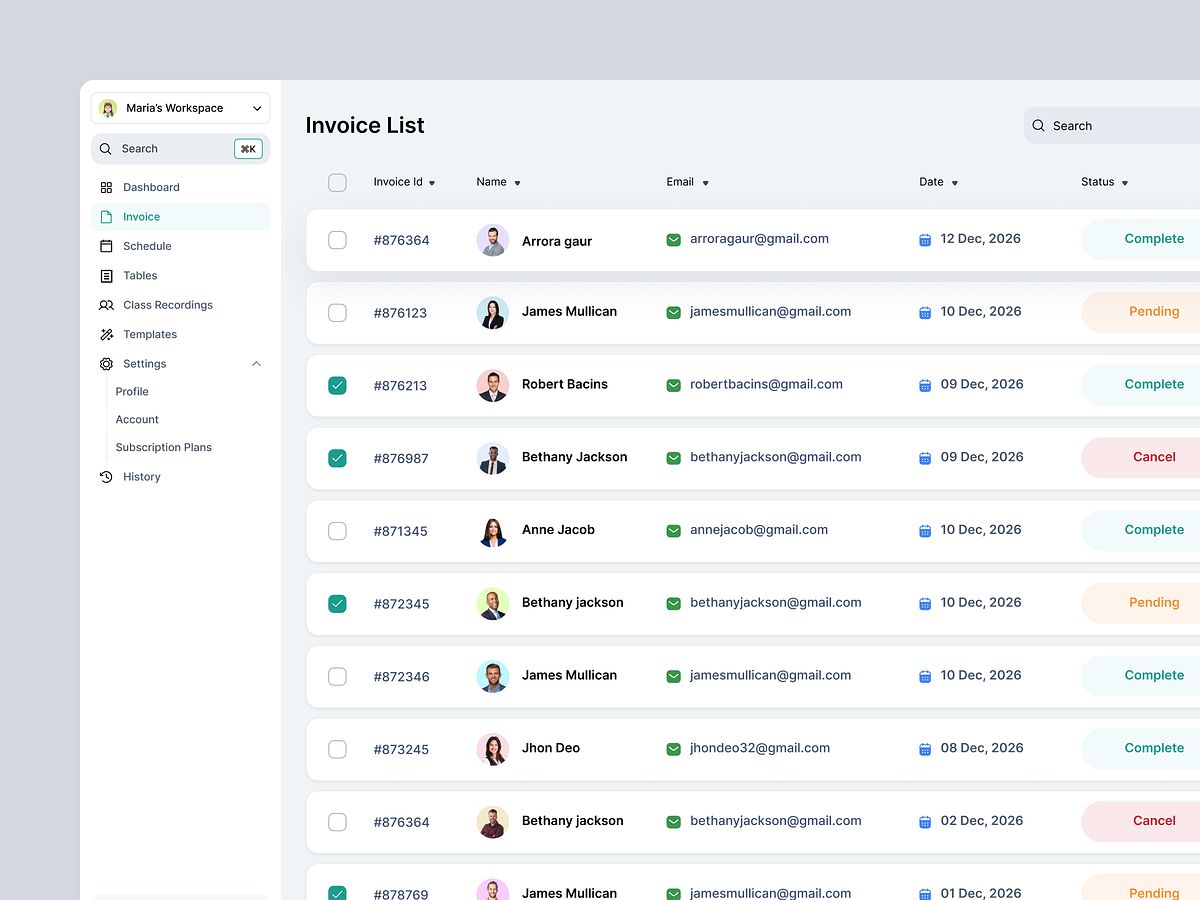The image size is (1200, 900).
Task: Uncheck the box for invoice #876987
Action: point(337,458)
